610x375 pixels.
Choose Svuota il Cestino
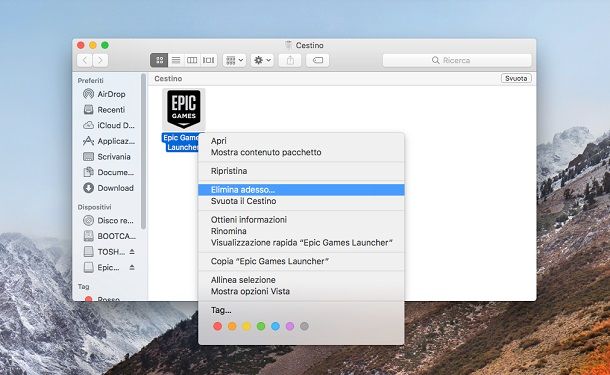(301, 201)
